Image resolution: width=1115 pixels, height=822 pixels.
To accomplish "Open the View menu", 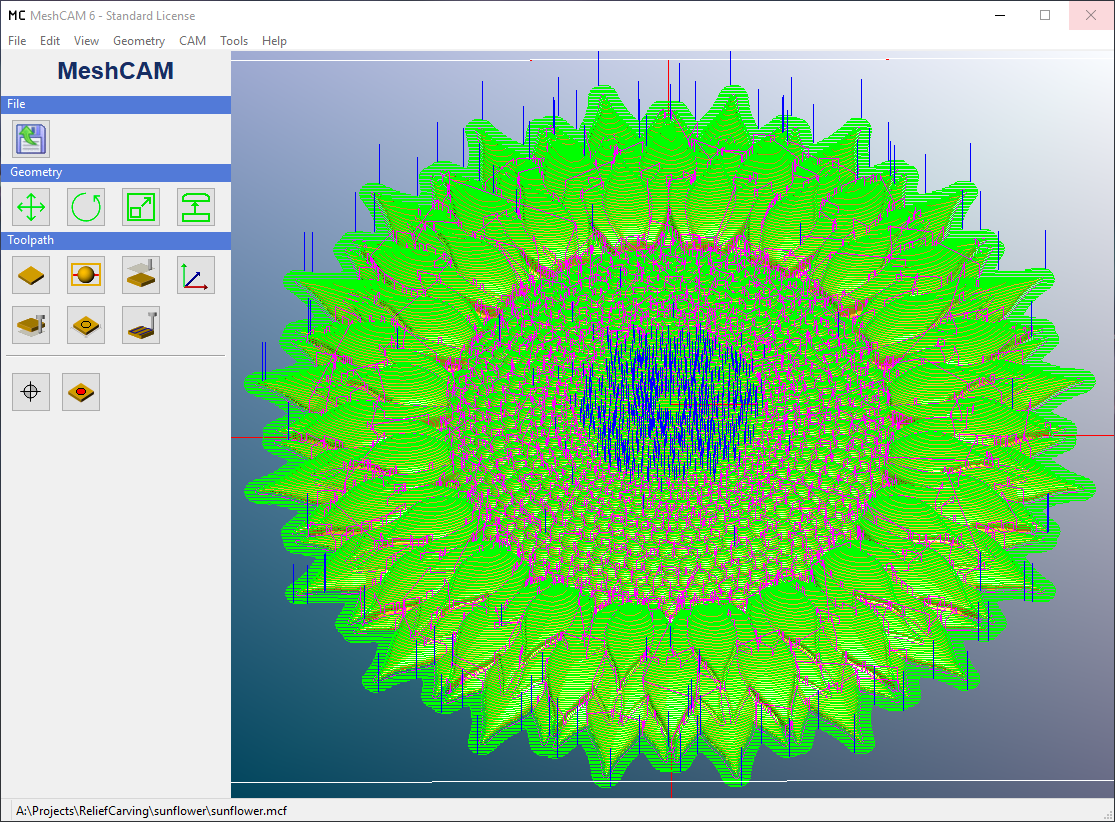I will point(86,41).
